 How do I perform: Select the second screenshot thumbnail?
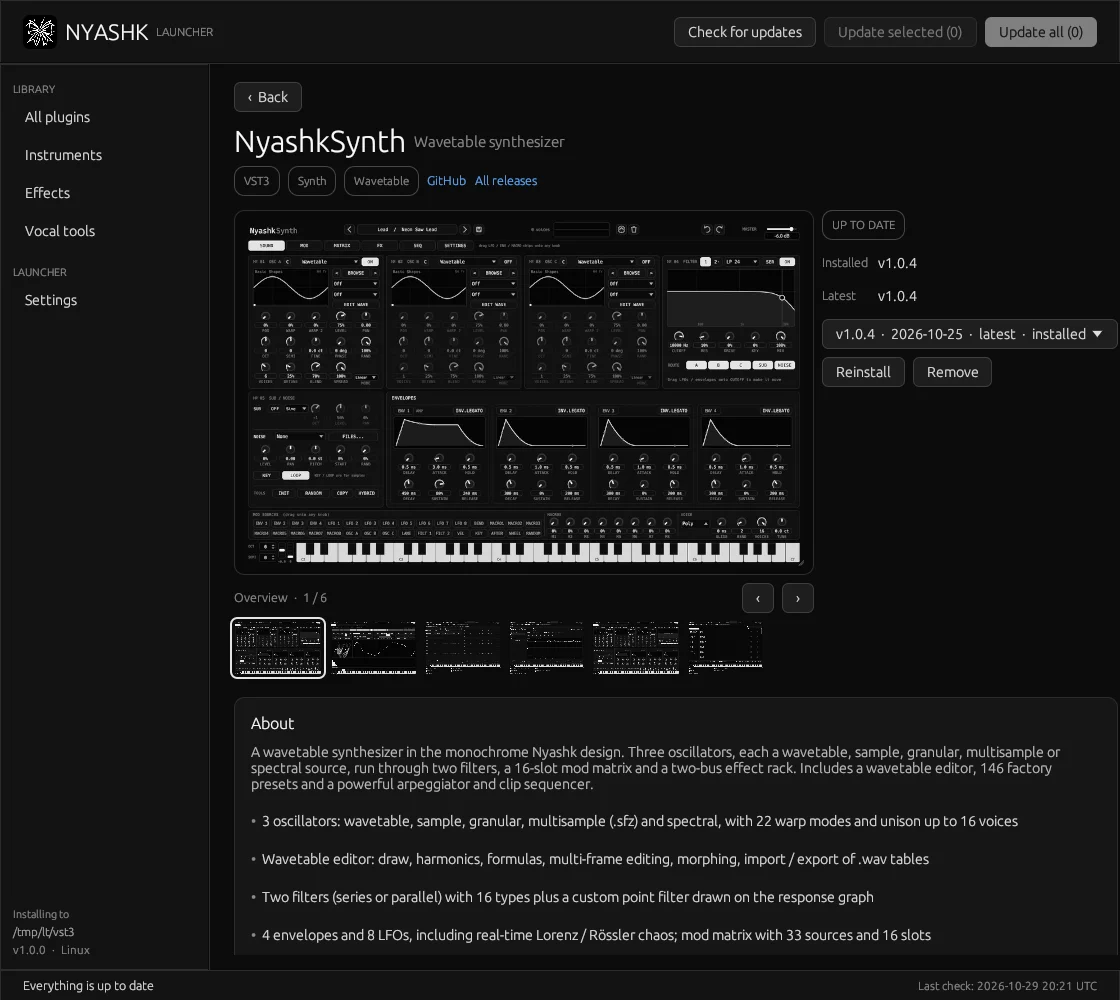pyautogui.click(x=373, y=648)
